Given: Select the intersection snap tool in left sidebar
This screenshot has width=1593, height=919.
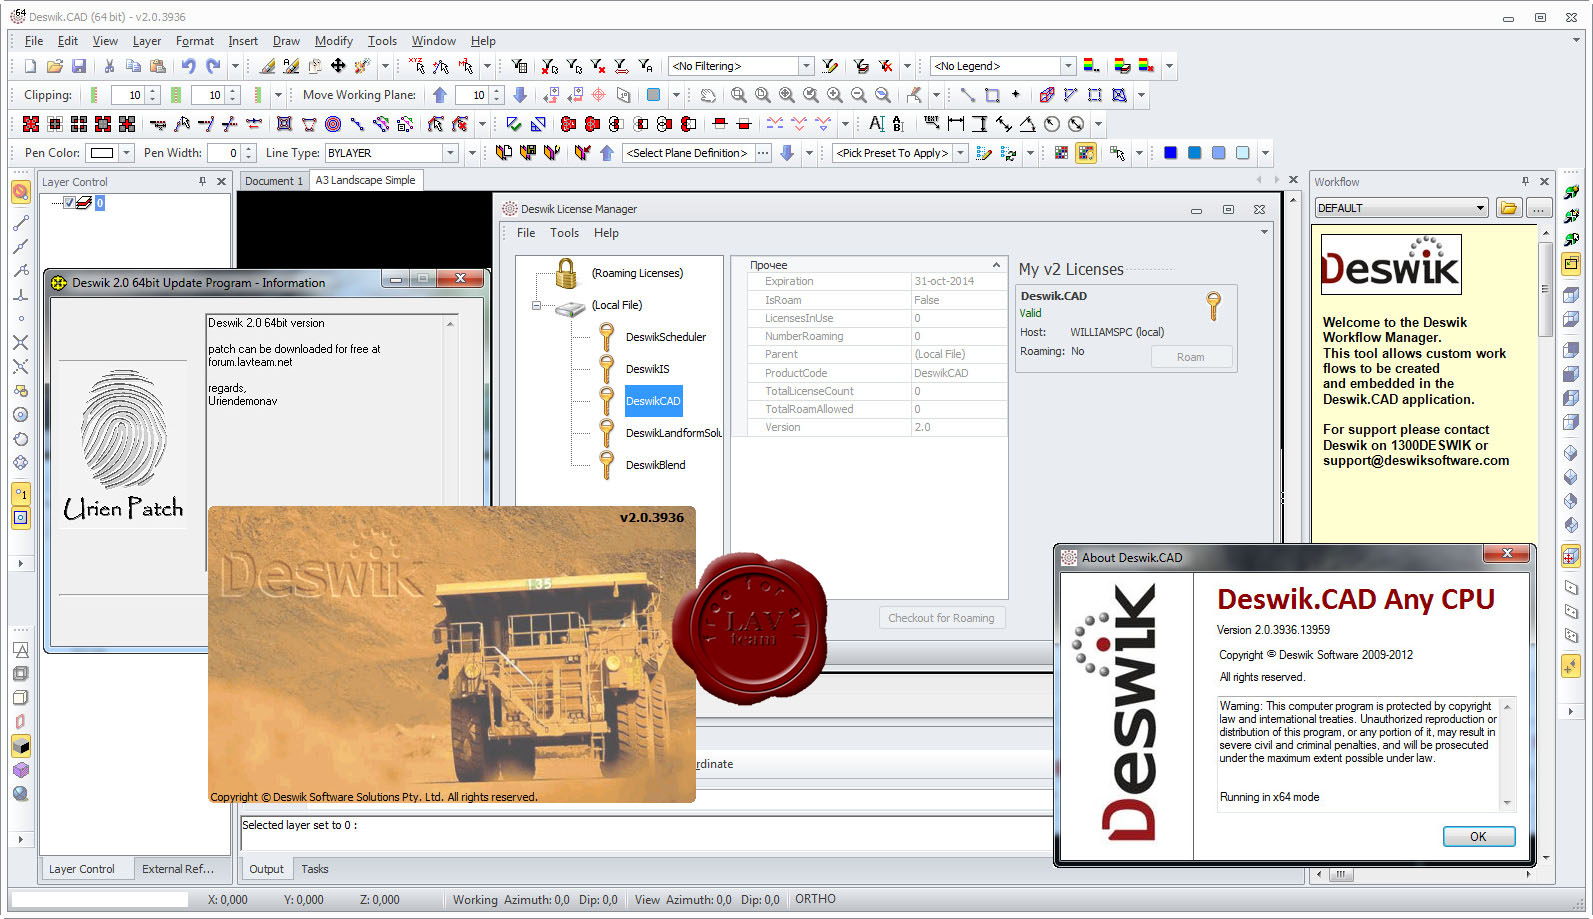Looking at the screenshot, I should pos(20,342).
